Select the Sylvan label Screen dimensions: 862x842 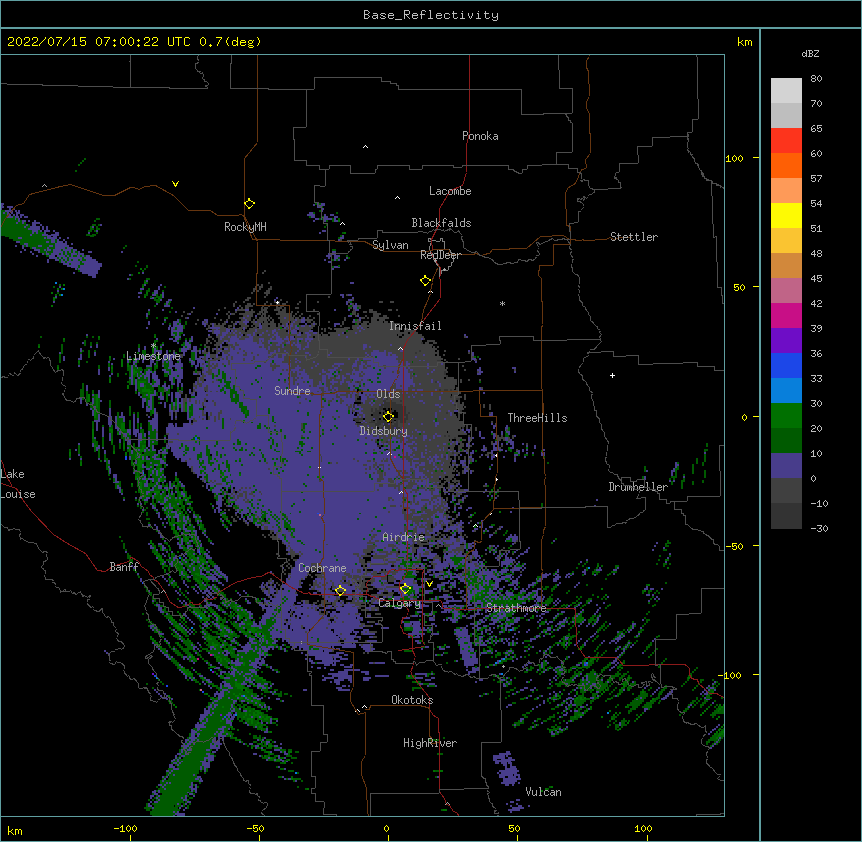(390, 245)
